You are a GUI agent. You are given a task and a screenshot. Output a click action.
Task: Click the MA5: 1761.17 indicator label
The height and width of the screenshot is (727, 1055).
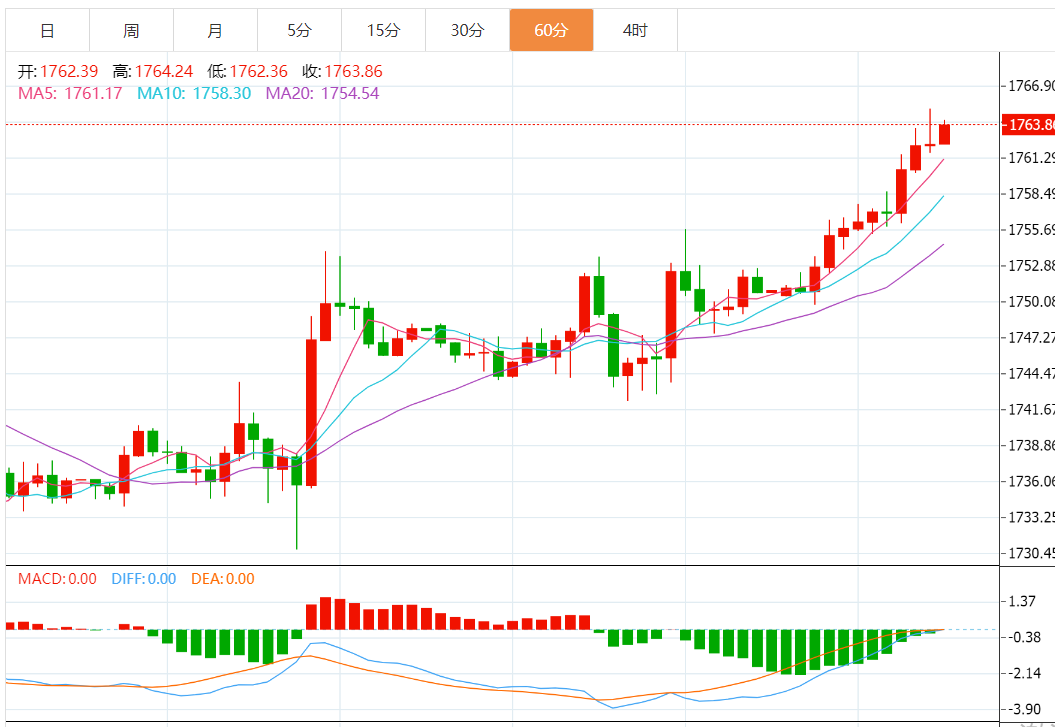(x=70, y=93)
